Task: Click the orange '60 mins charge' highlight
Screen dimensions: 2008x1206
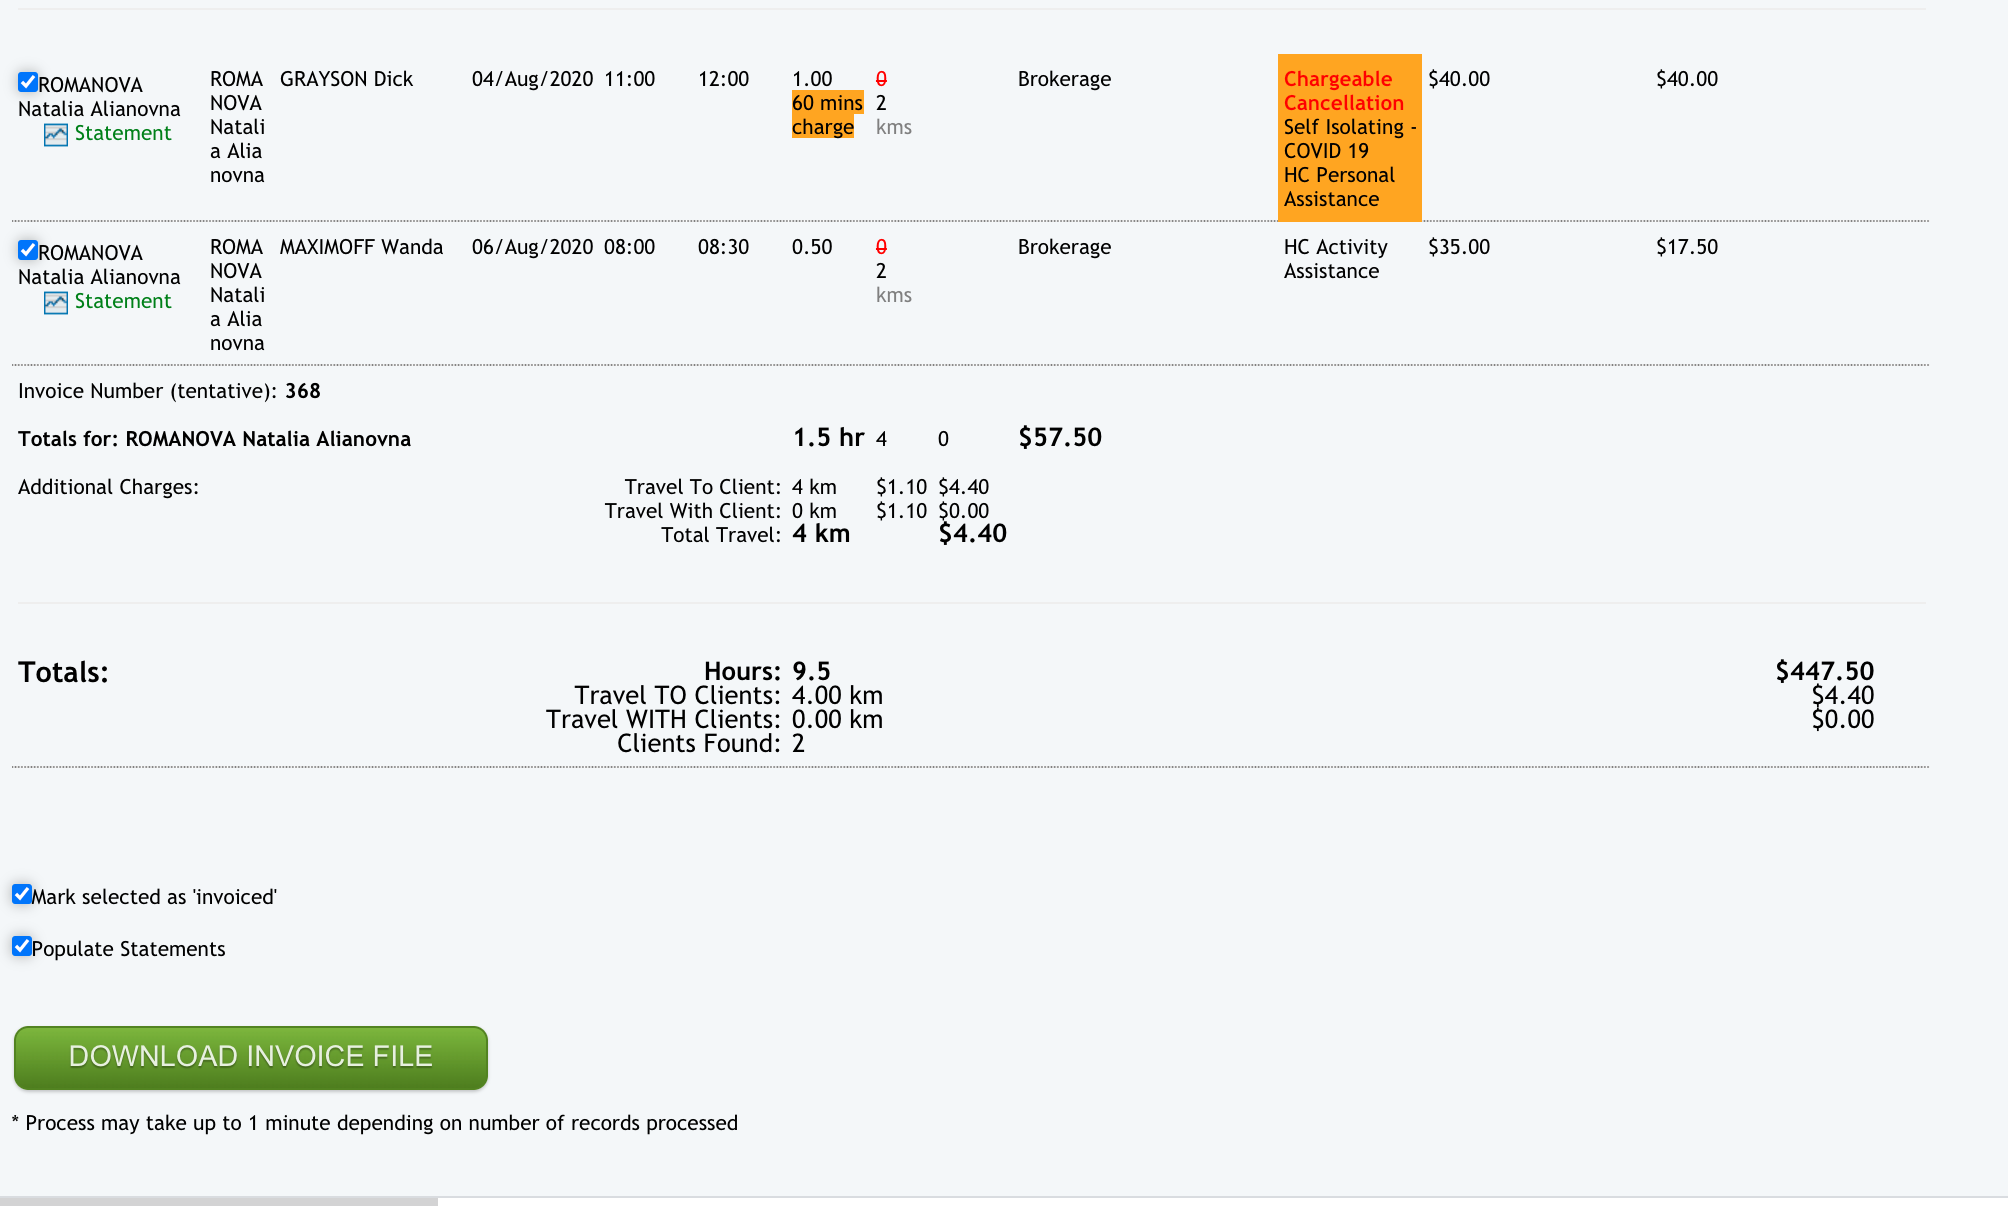Action: (x=826, y=115)
